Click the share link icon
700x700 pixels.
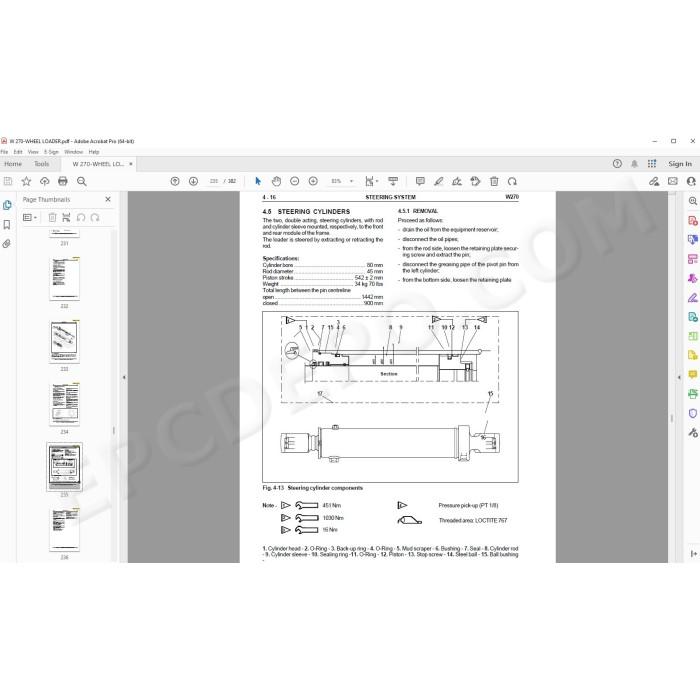coord(654,181)
